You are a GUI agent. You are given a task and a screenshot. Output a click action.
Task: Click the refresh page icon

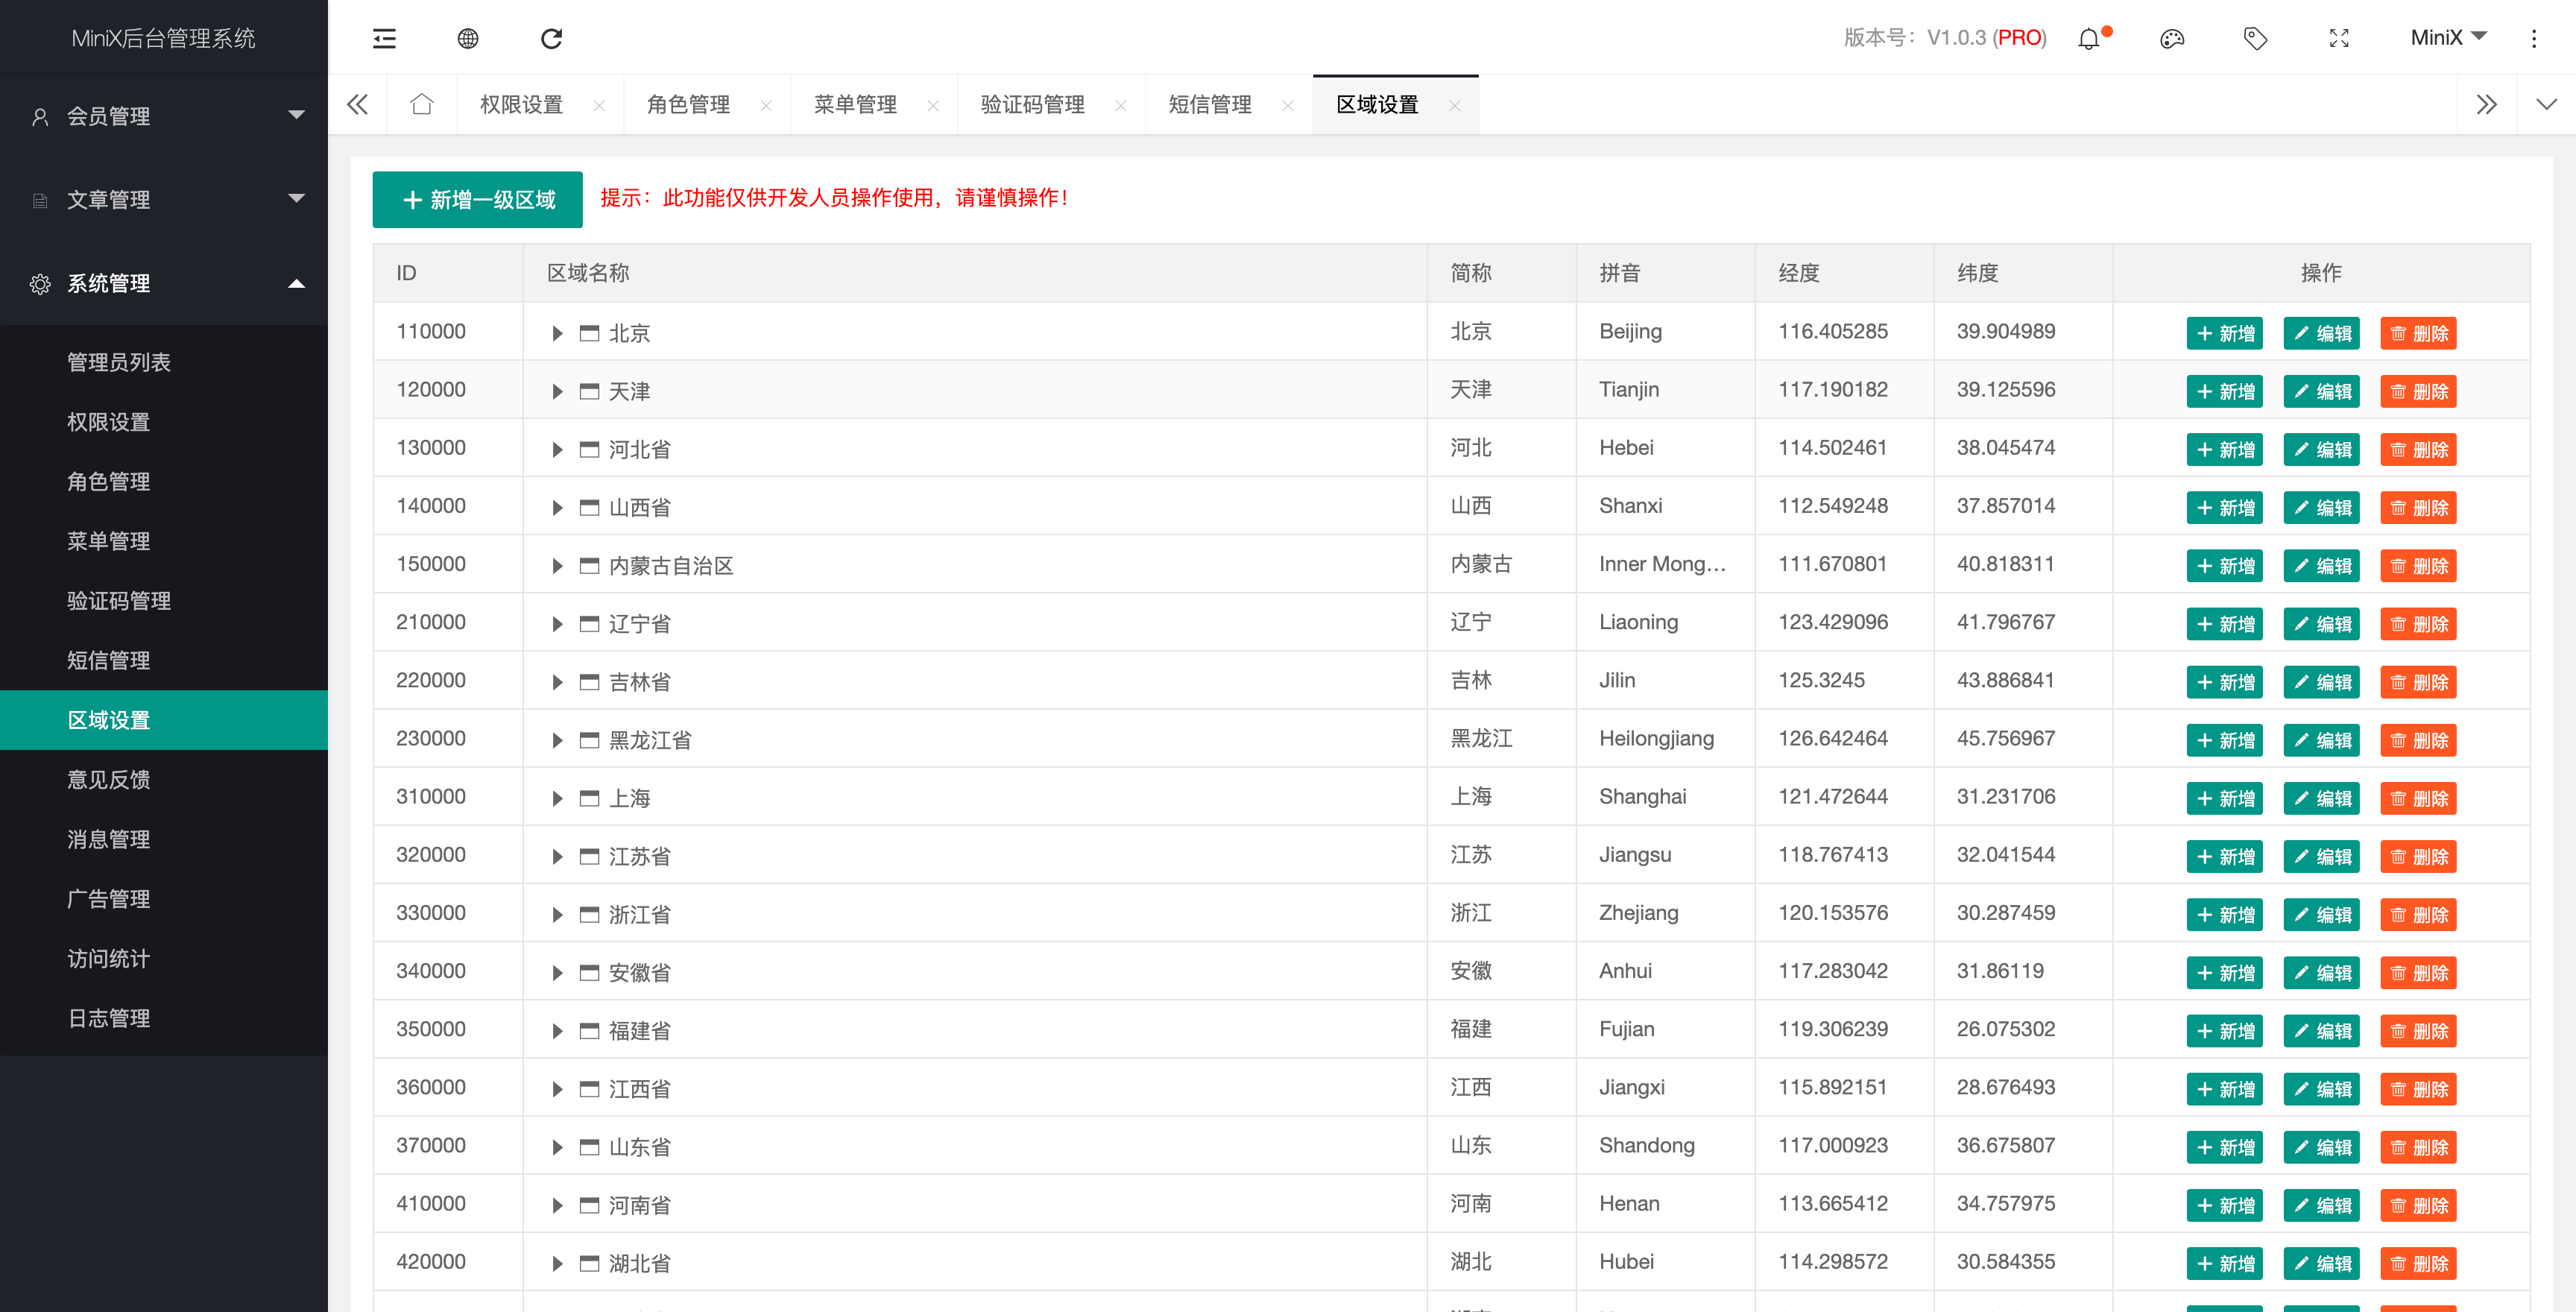coord(551,39)
